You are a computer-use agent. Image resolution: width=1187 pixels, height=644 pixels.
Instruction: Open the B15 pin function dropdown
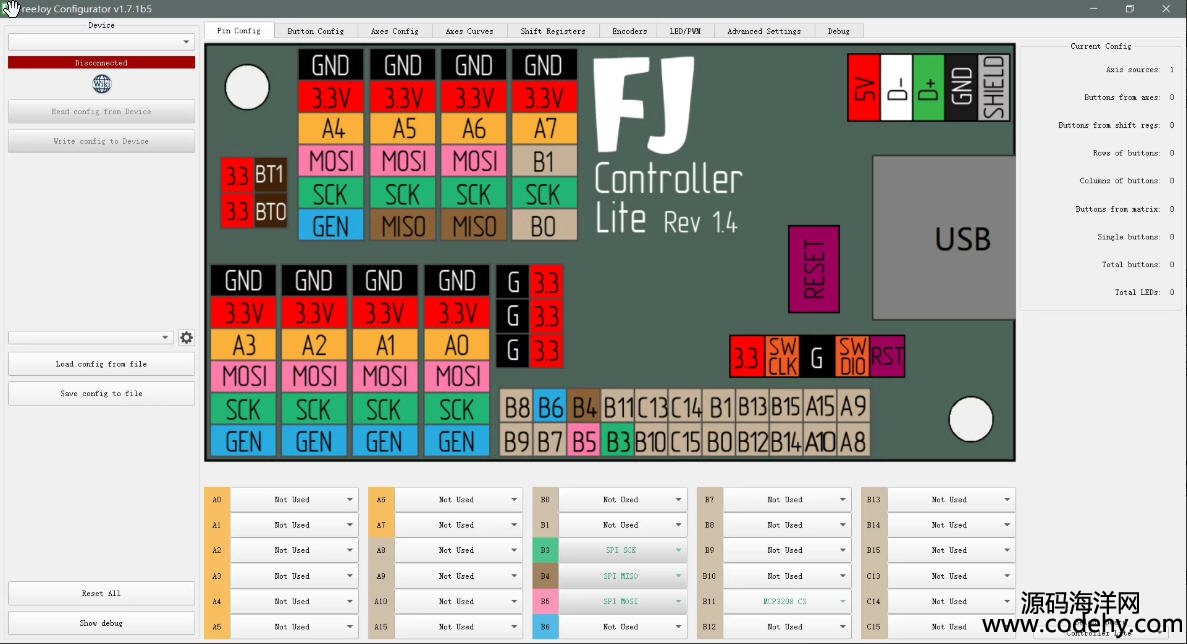pos(950,550)
